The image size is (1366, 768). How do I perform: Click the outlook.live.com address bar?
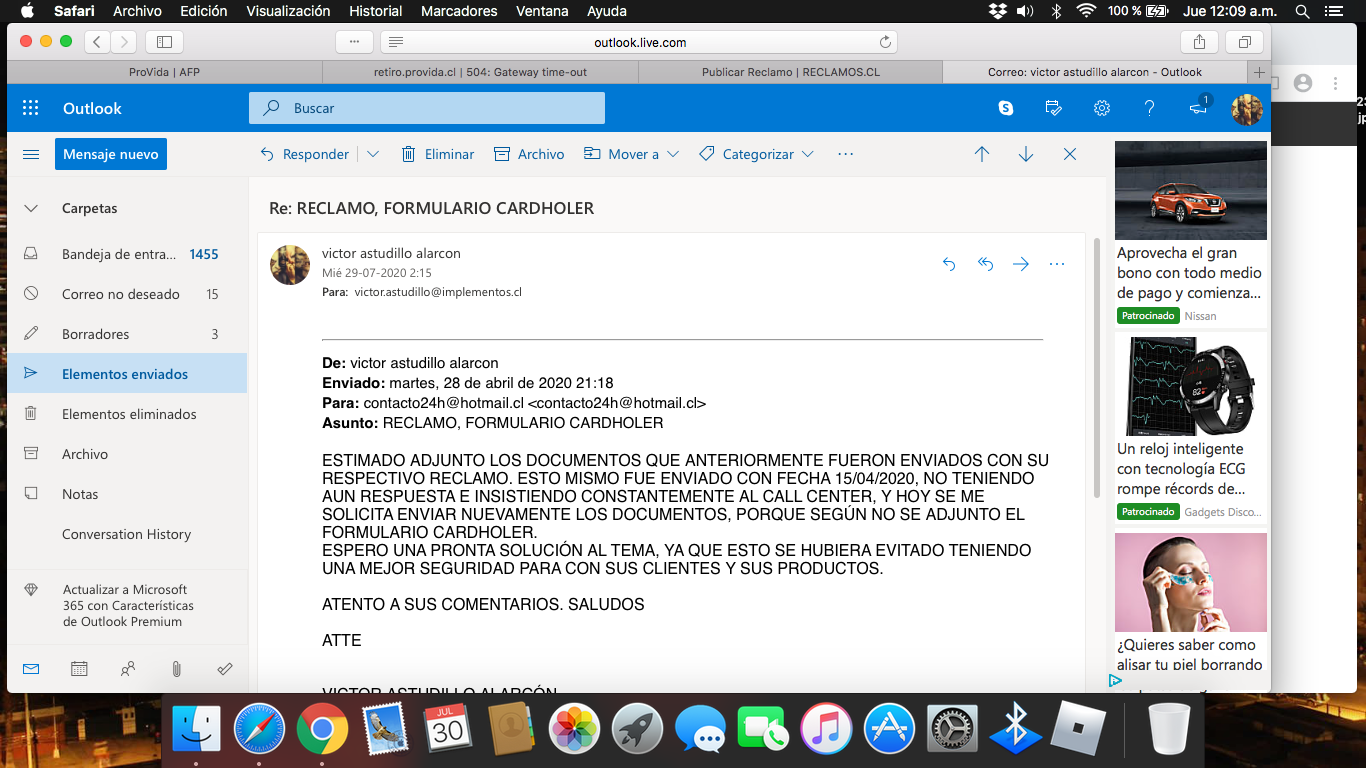tap(640, 42)
